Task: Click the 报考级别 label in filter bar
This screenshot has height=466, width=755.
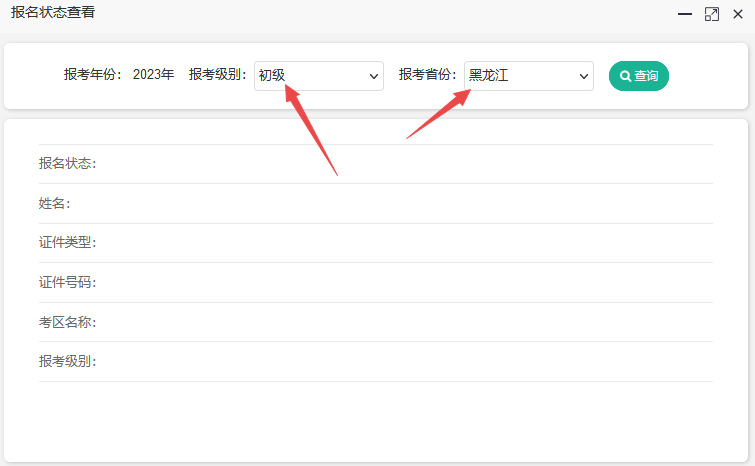Action: 218,74
